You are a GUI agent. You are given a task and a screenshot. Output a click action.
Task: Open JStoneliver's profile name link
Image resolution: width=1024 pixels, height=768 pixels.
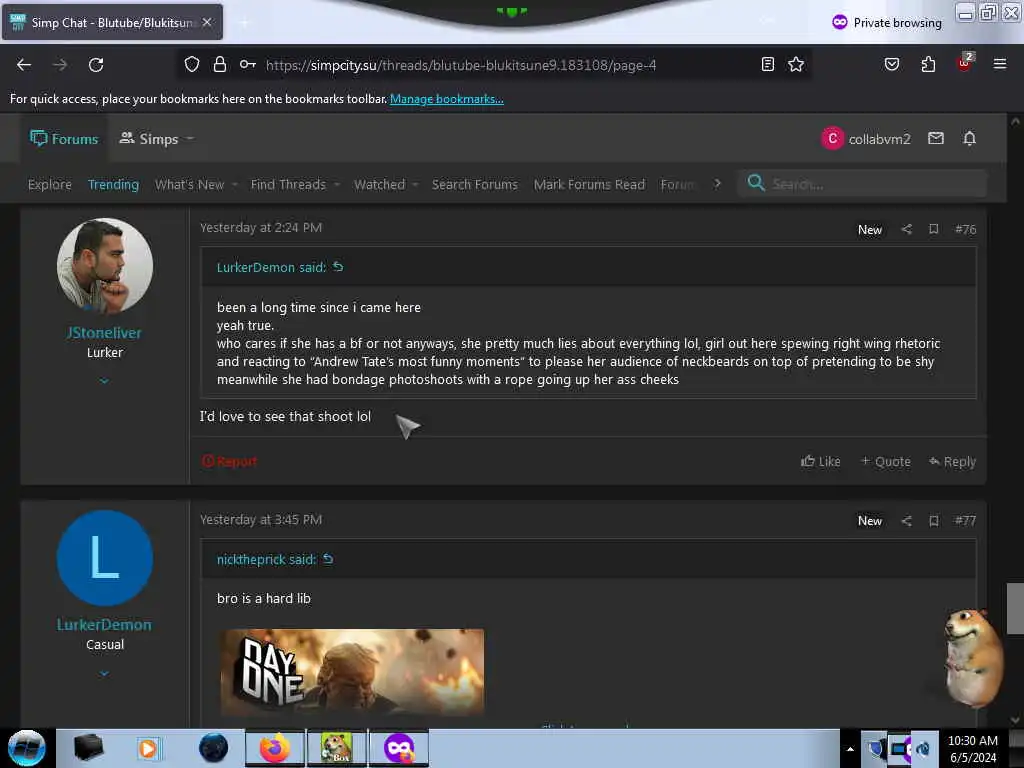tap(104, 333)
